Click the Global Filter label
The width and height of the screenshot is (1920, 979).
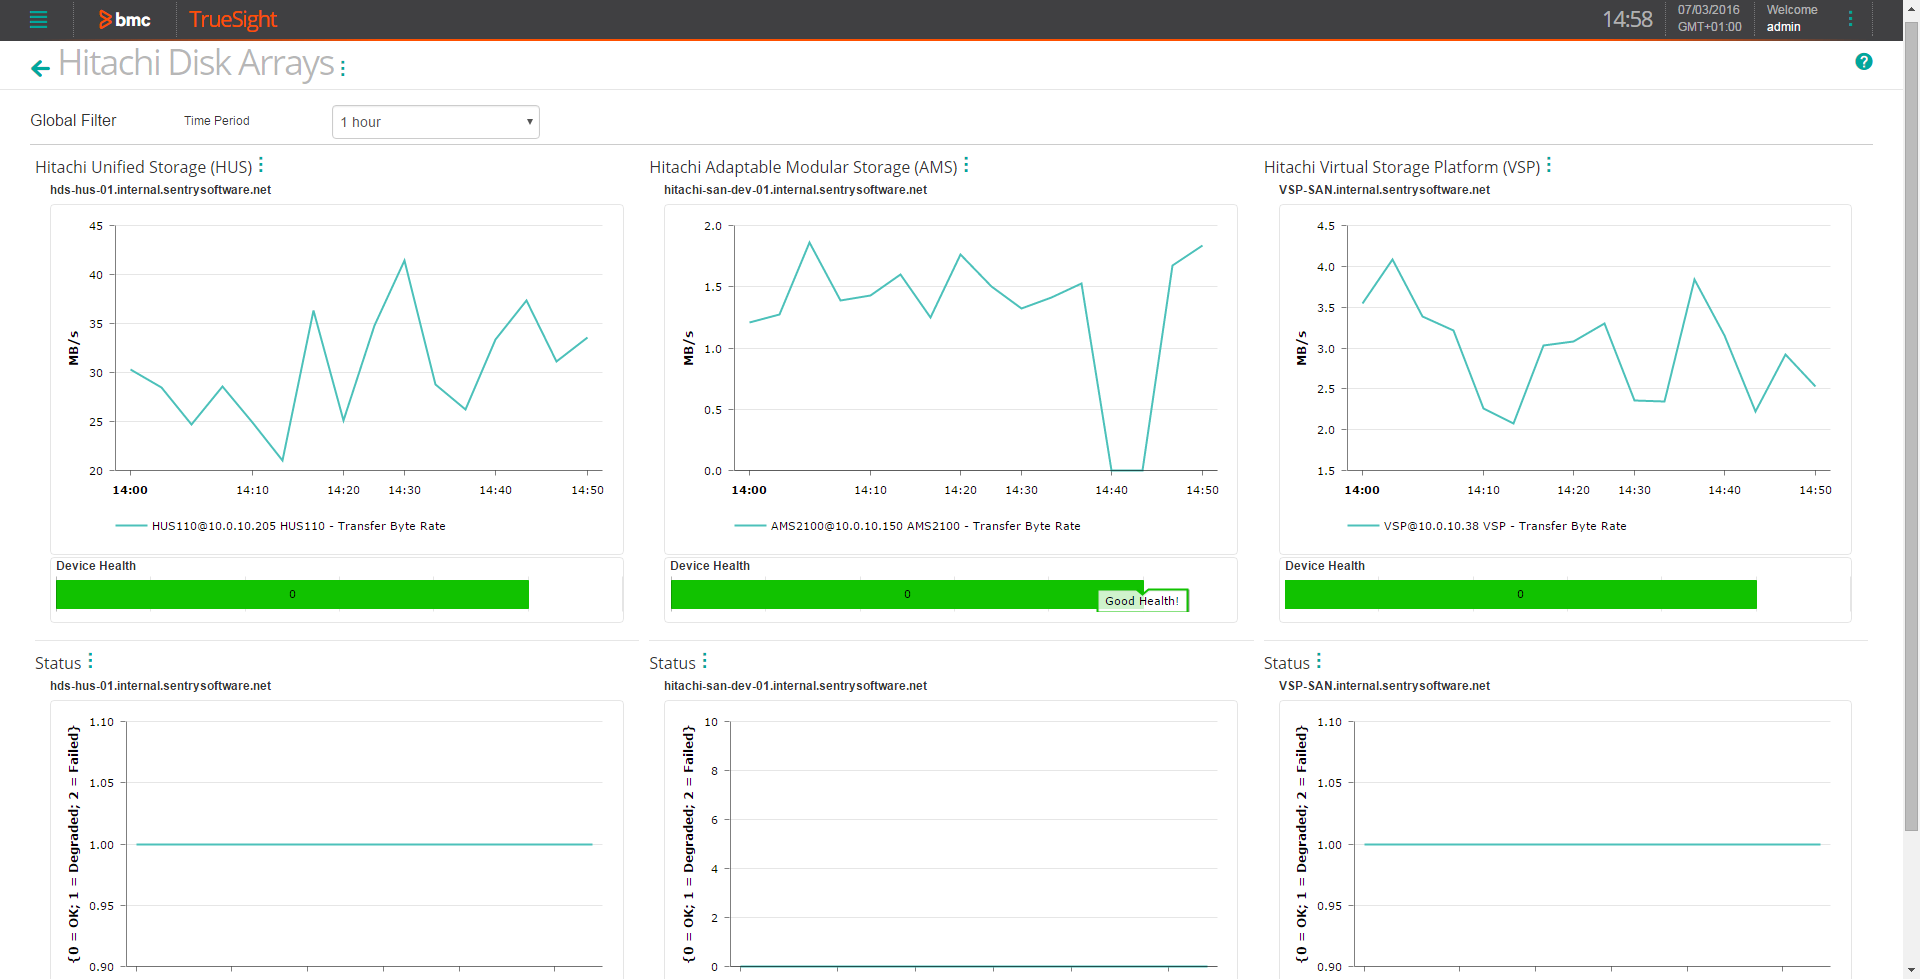(73, 120)
